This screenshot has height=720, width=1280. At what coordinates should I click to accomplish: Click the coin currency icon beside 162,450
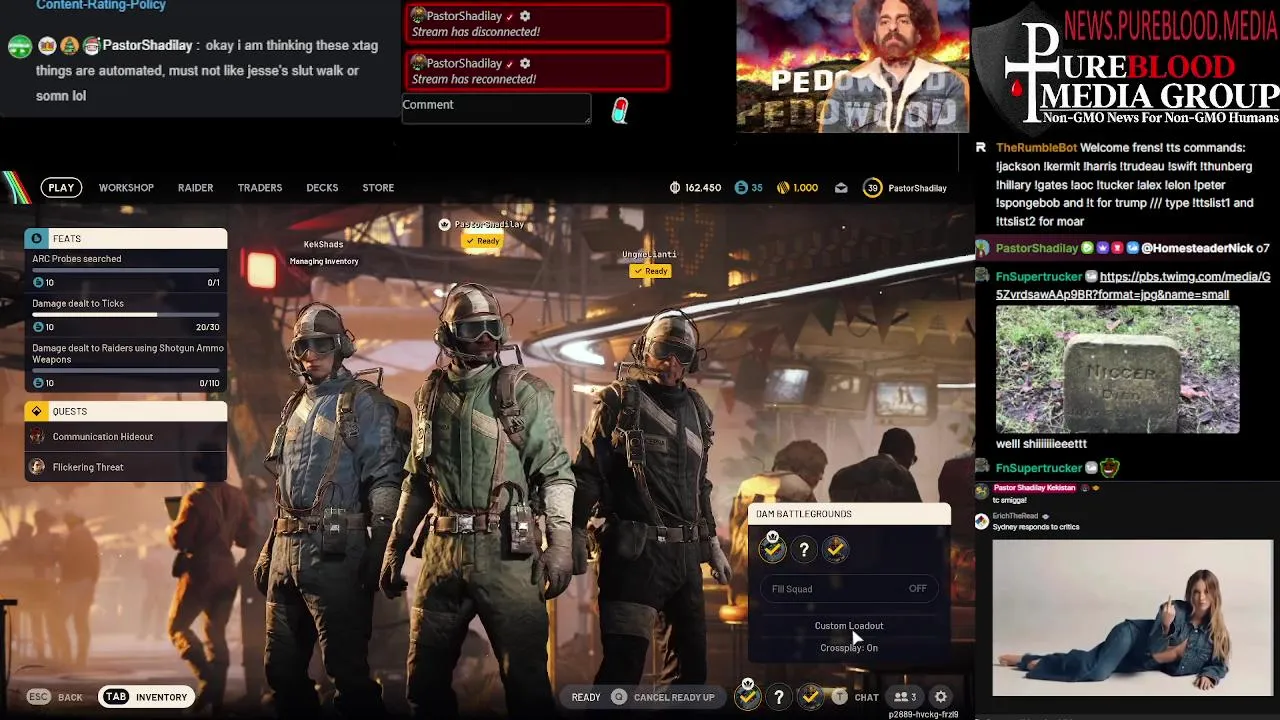coord(675,187)
